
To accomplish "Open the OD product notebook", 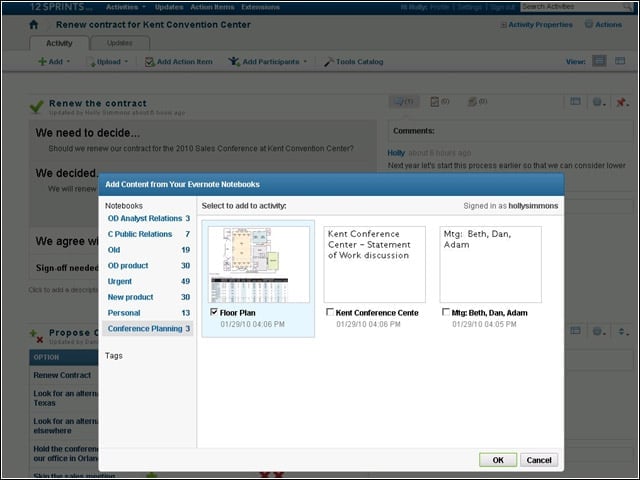I will tap(149, 266).
